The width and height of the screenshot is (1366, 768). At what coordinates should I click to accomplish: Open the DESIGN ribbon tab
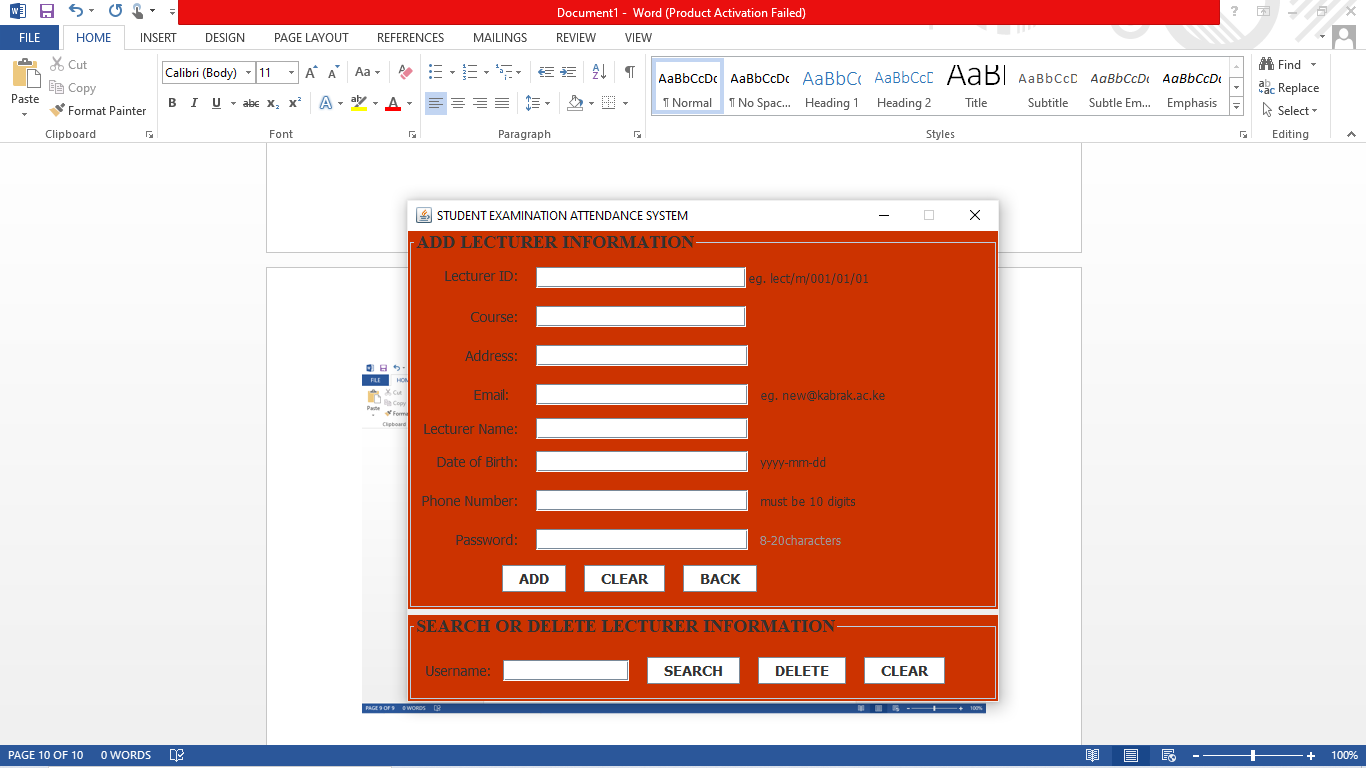[224, 37]
